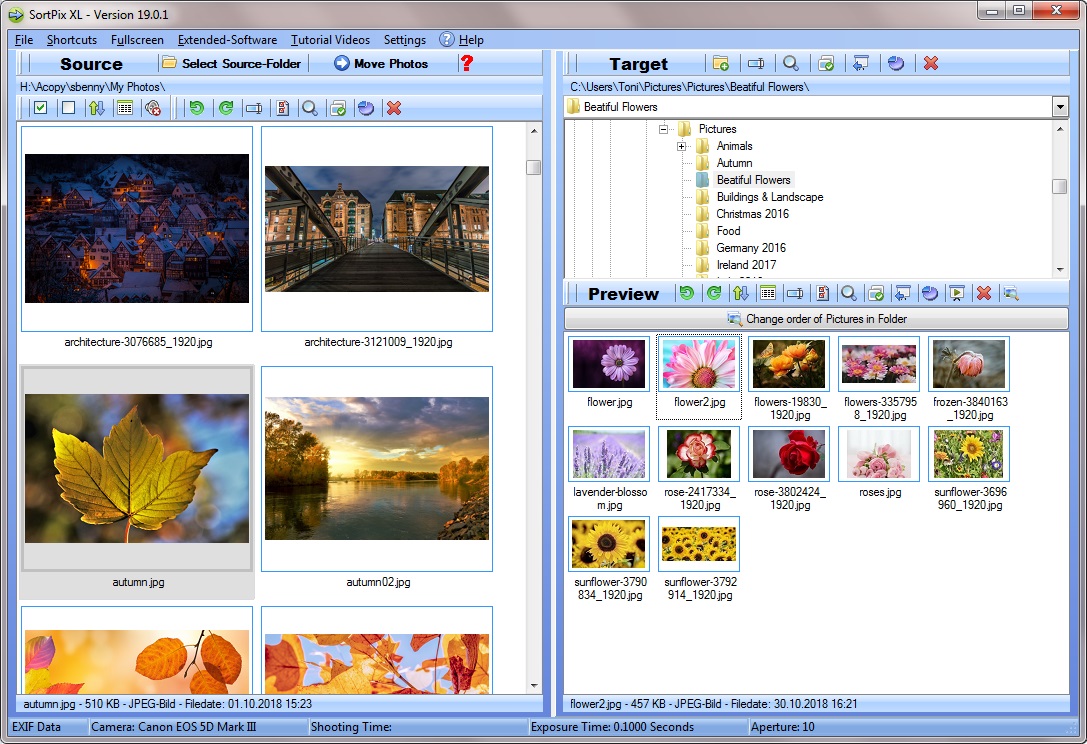The width and height of the screenshot is (1087, 744).
Task: Expand the Animals folder tree node
Action: point(681,146)
